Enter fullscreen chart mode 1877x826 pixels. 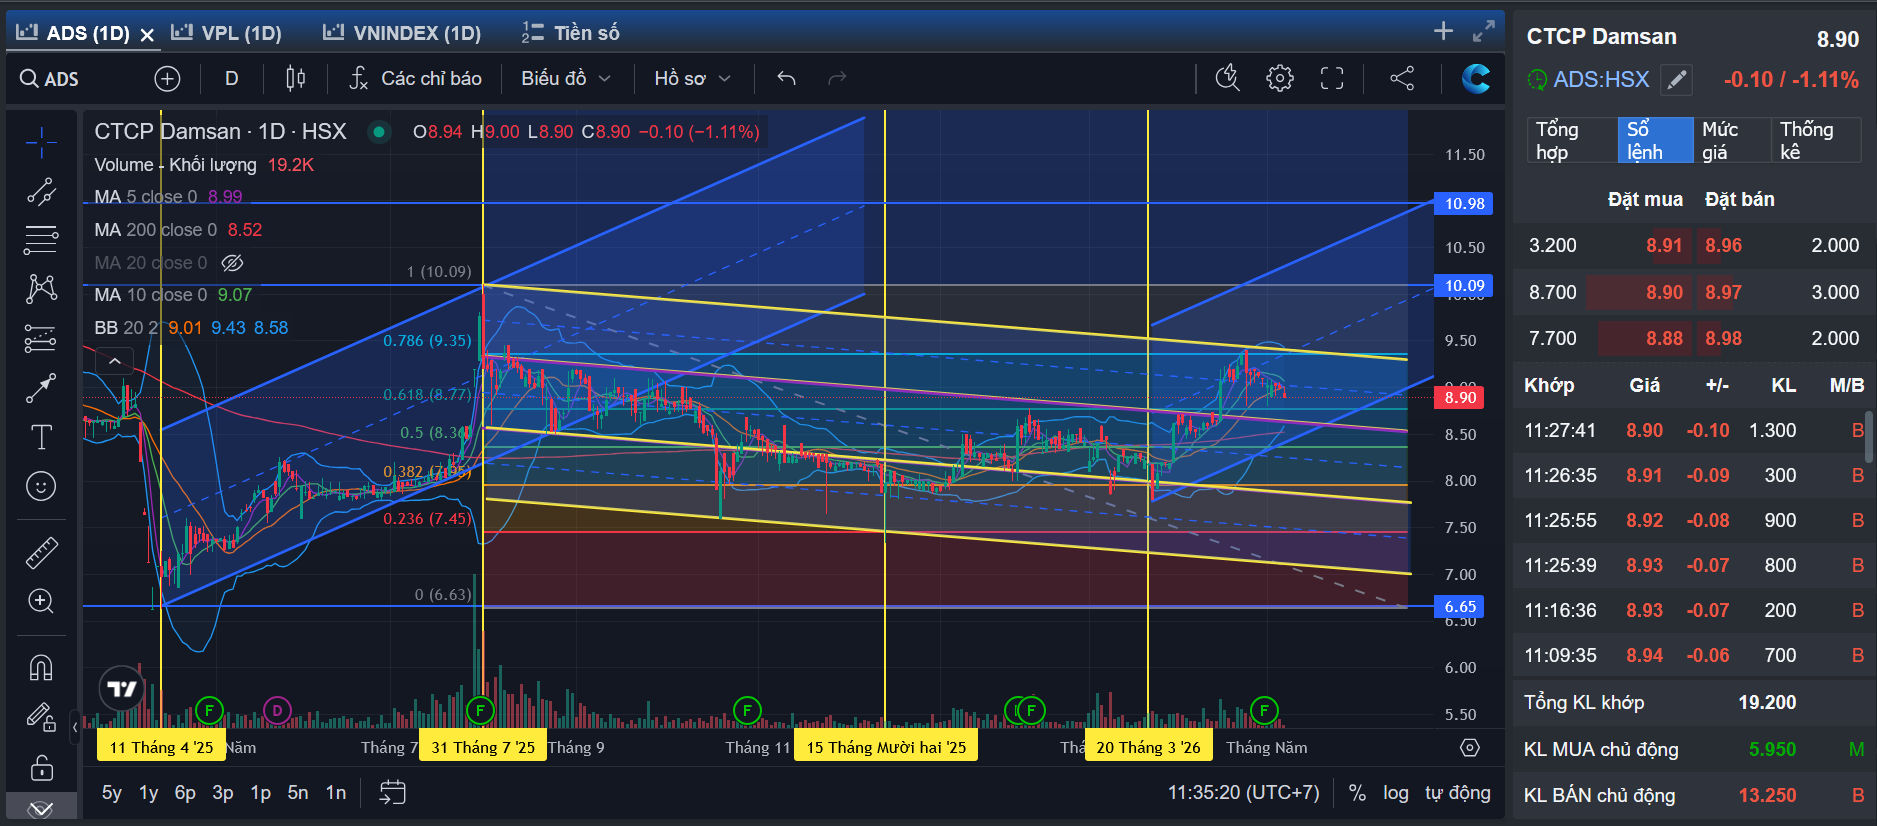pyautogui.click(x=1332, y=78)
